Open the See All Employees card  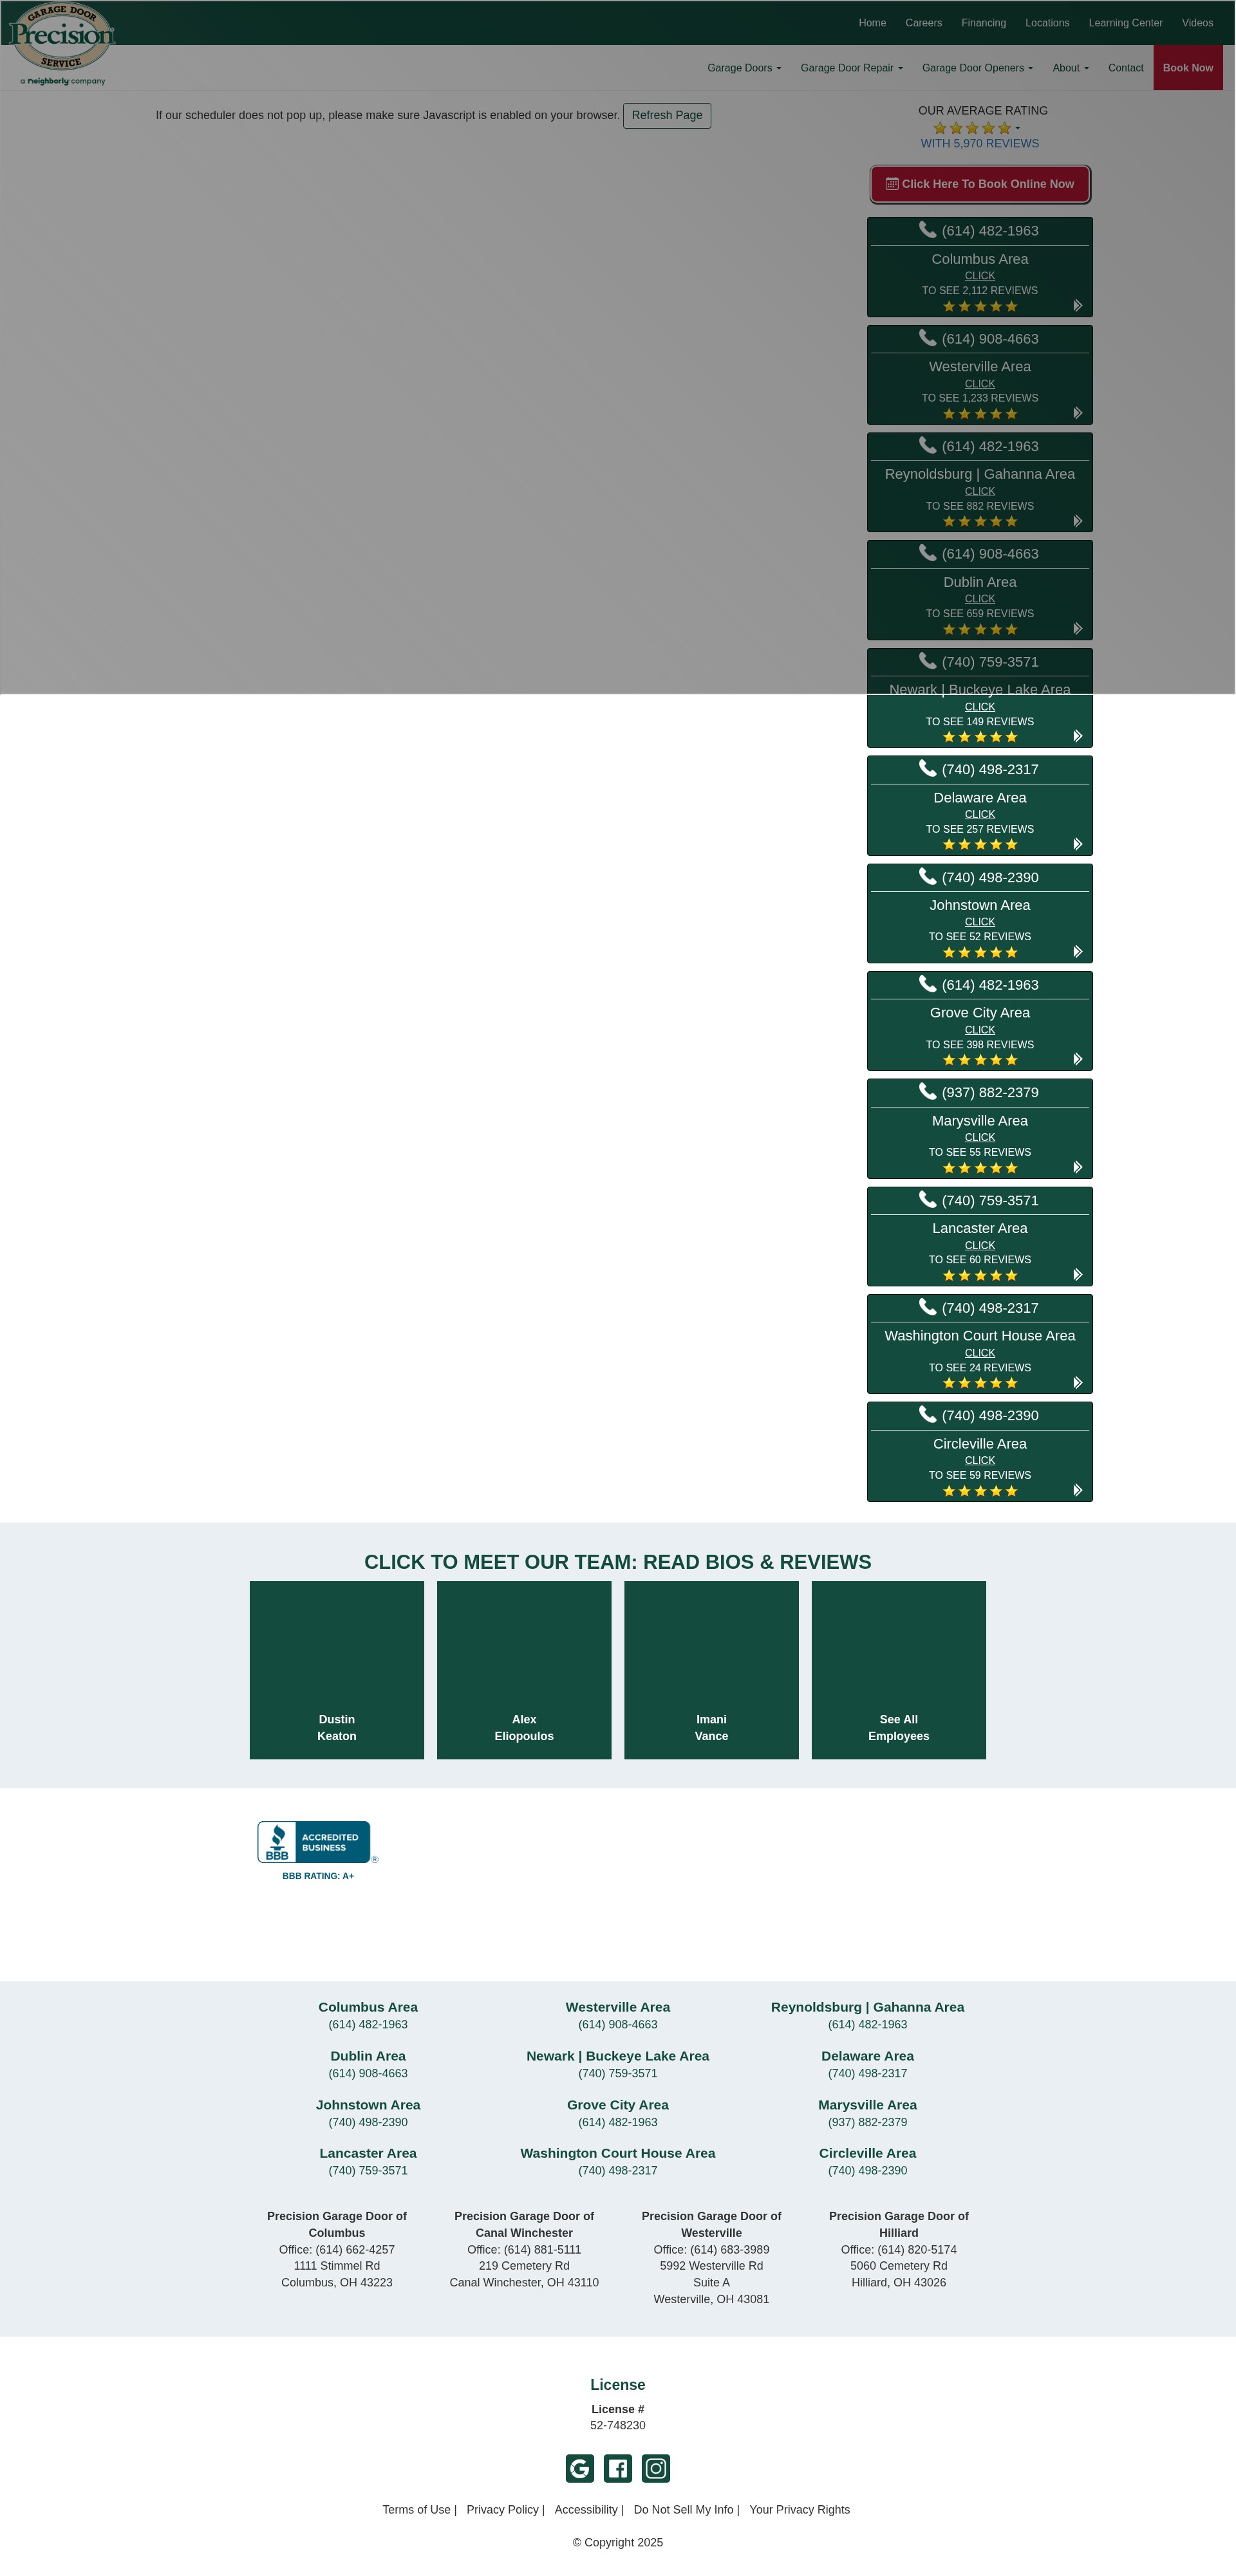tap(899, 1669)
